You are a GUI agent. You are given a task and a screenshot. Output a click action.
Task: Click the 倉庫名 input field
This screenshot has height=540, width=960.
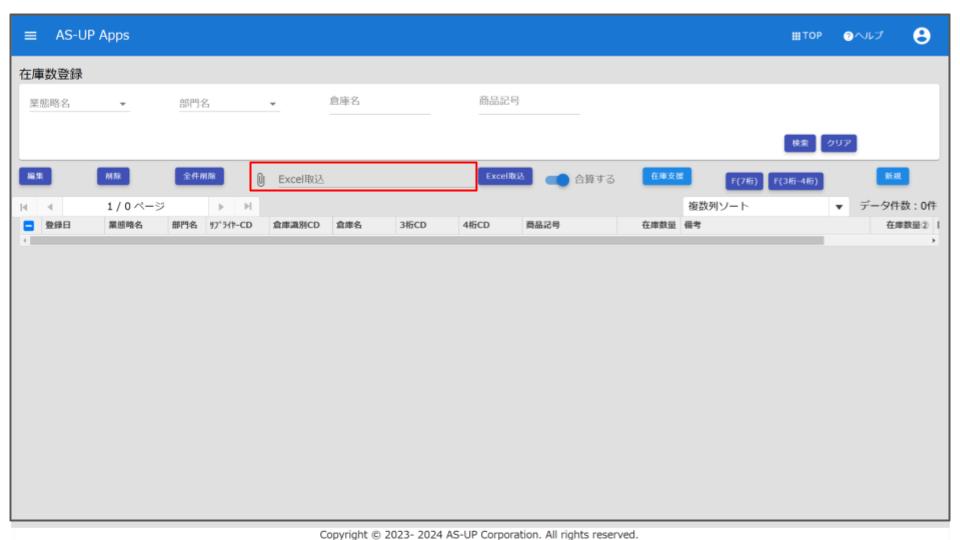click(x=379, y=102)
